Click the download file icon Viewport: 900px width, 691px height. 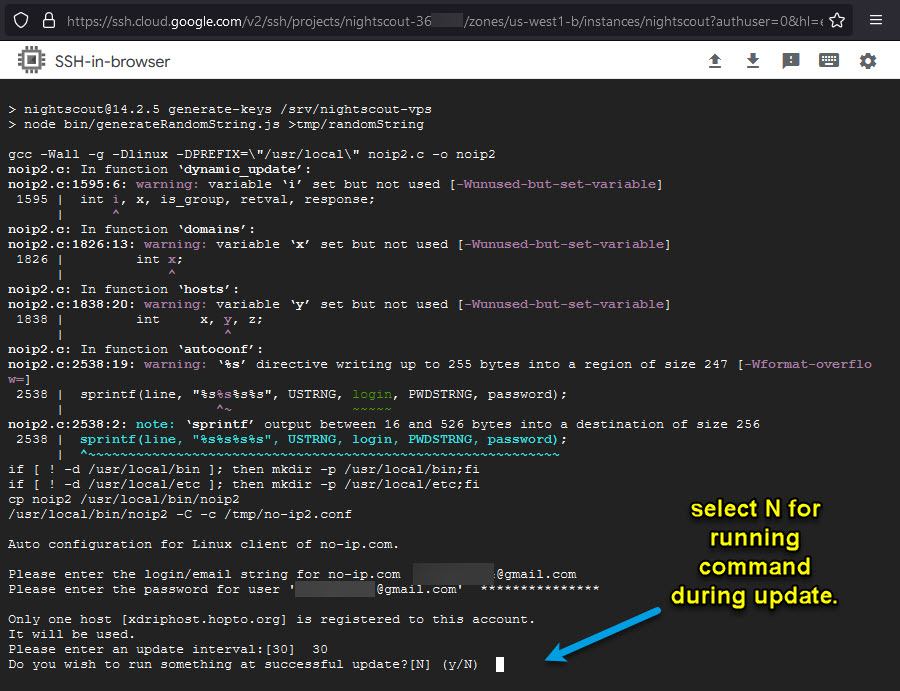[753, 61]
